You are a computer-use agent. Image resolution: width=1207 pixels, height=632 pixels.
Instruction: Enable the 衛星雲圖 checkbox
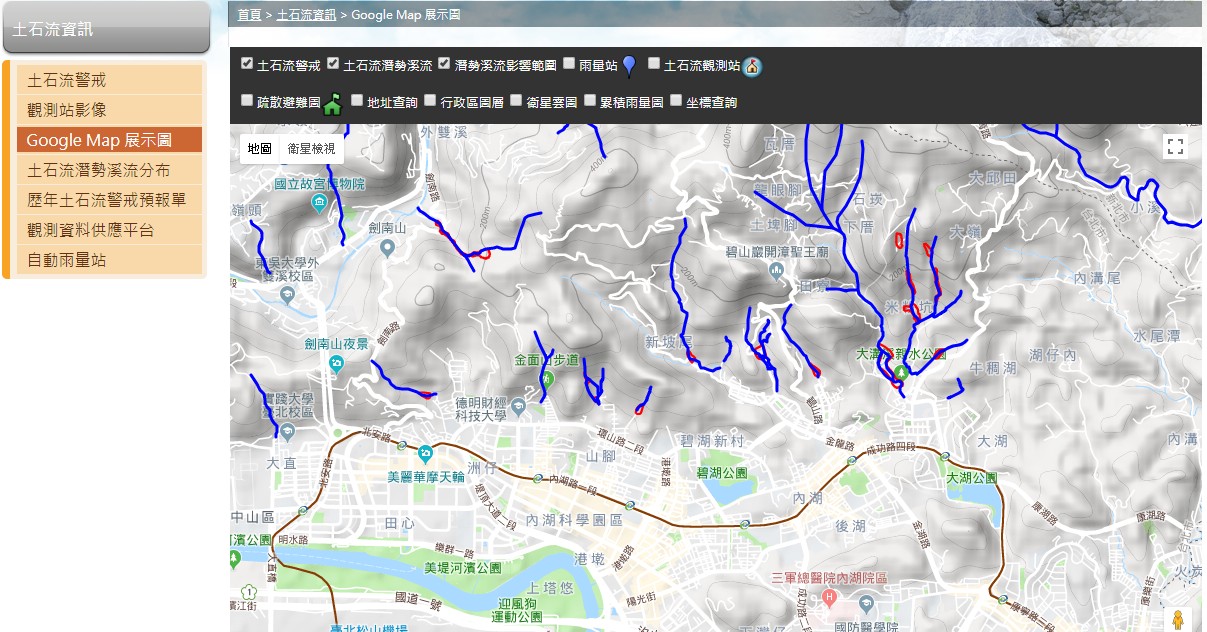pyautogui.click(x=516, y=100)
